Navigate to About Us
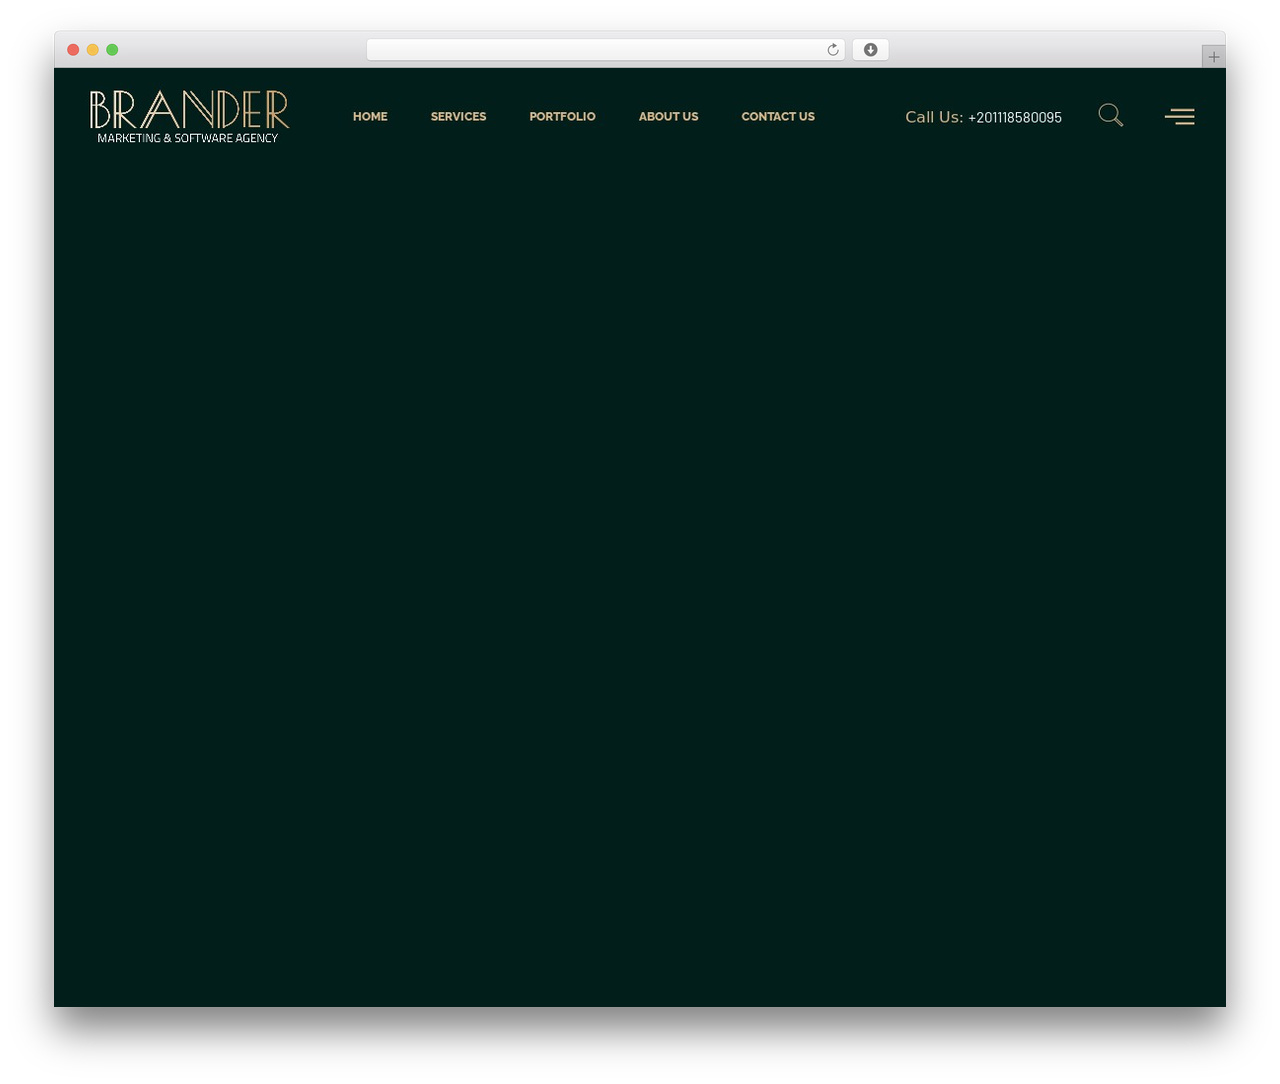Image resolution: width=1280 pixels, height=1084 pixels. pyautogui.click(x=668, y=117)
